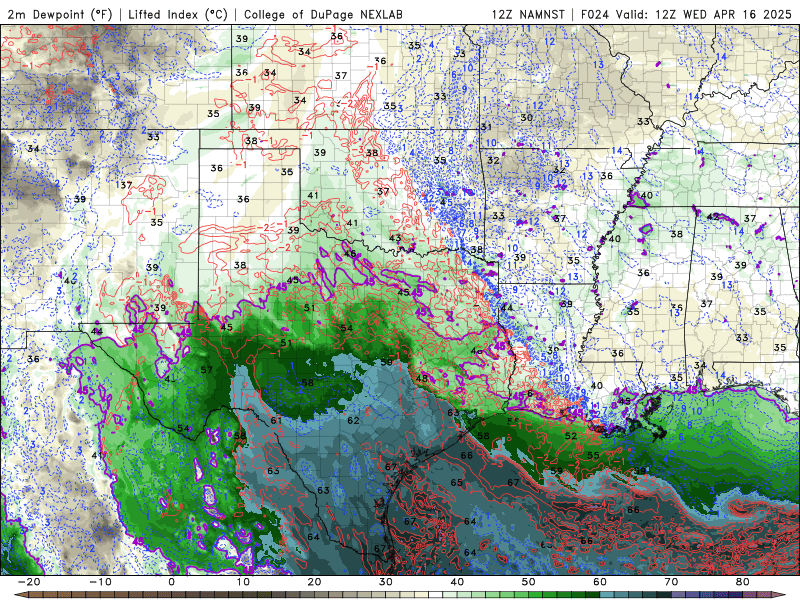Click the 'College of DuPage NEXLAB' header text
The width and height of the screenshot is (800, 600).
(x=323, y=14)
